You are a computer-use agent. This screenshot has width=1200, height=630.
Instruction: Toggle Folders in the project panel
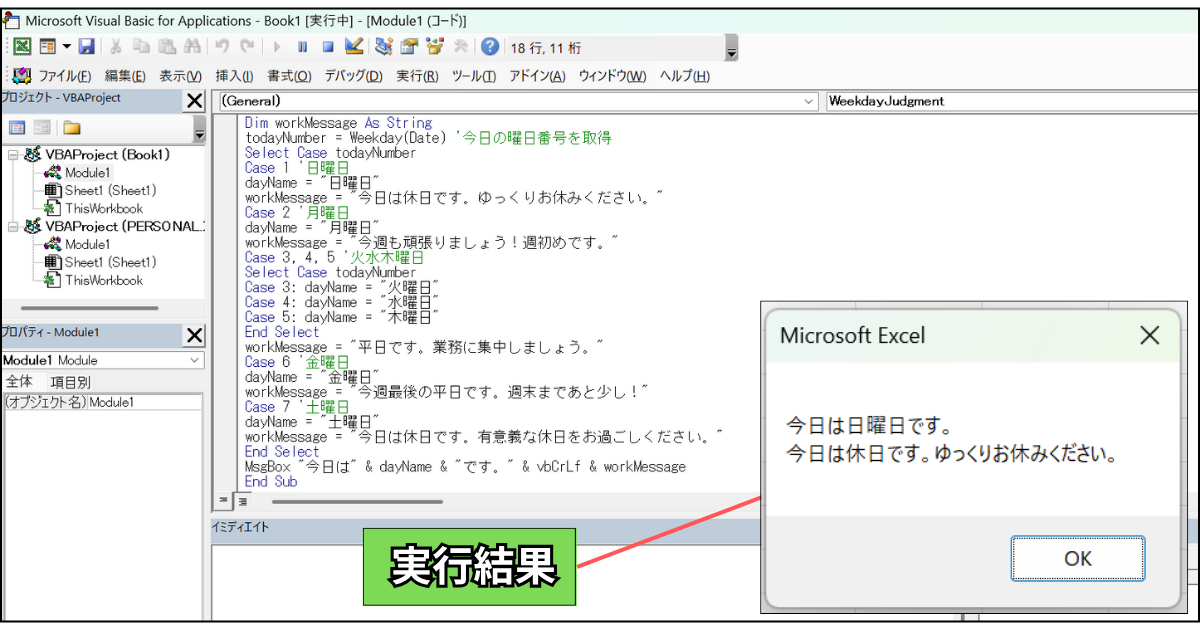click(72, 128)
